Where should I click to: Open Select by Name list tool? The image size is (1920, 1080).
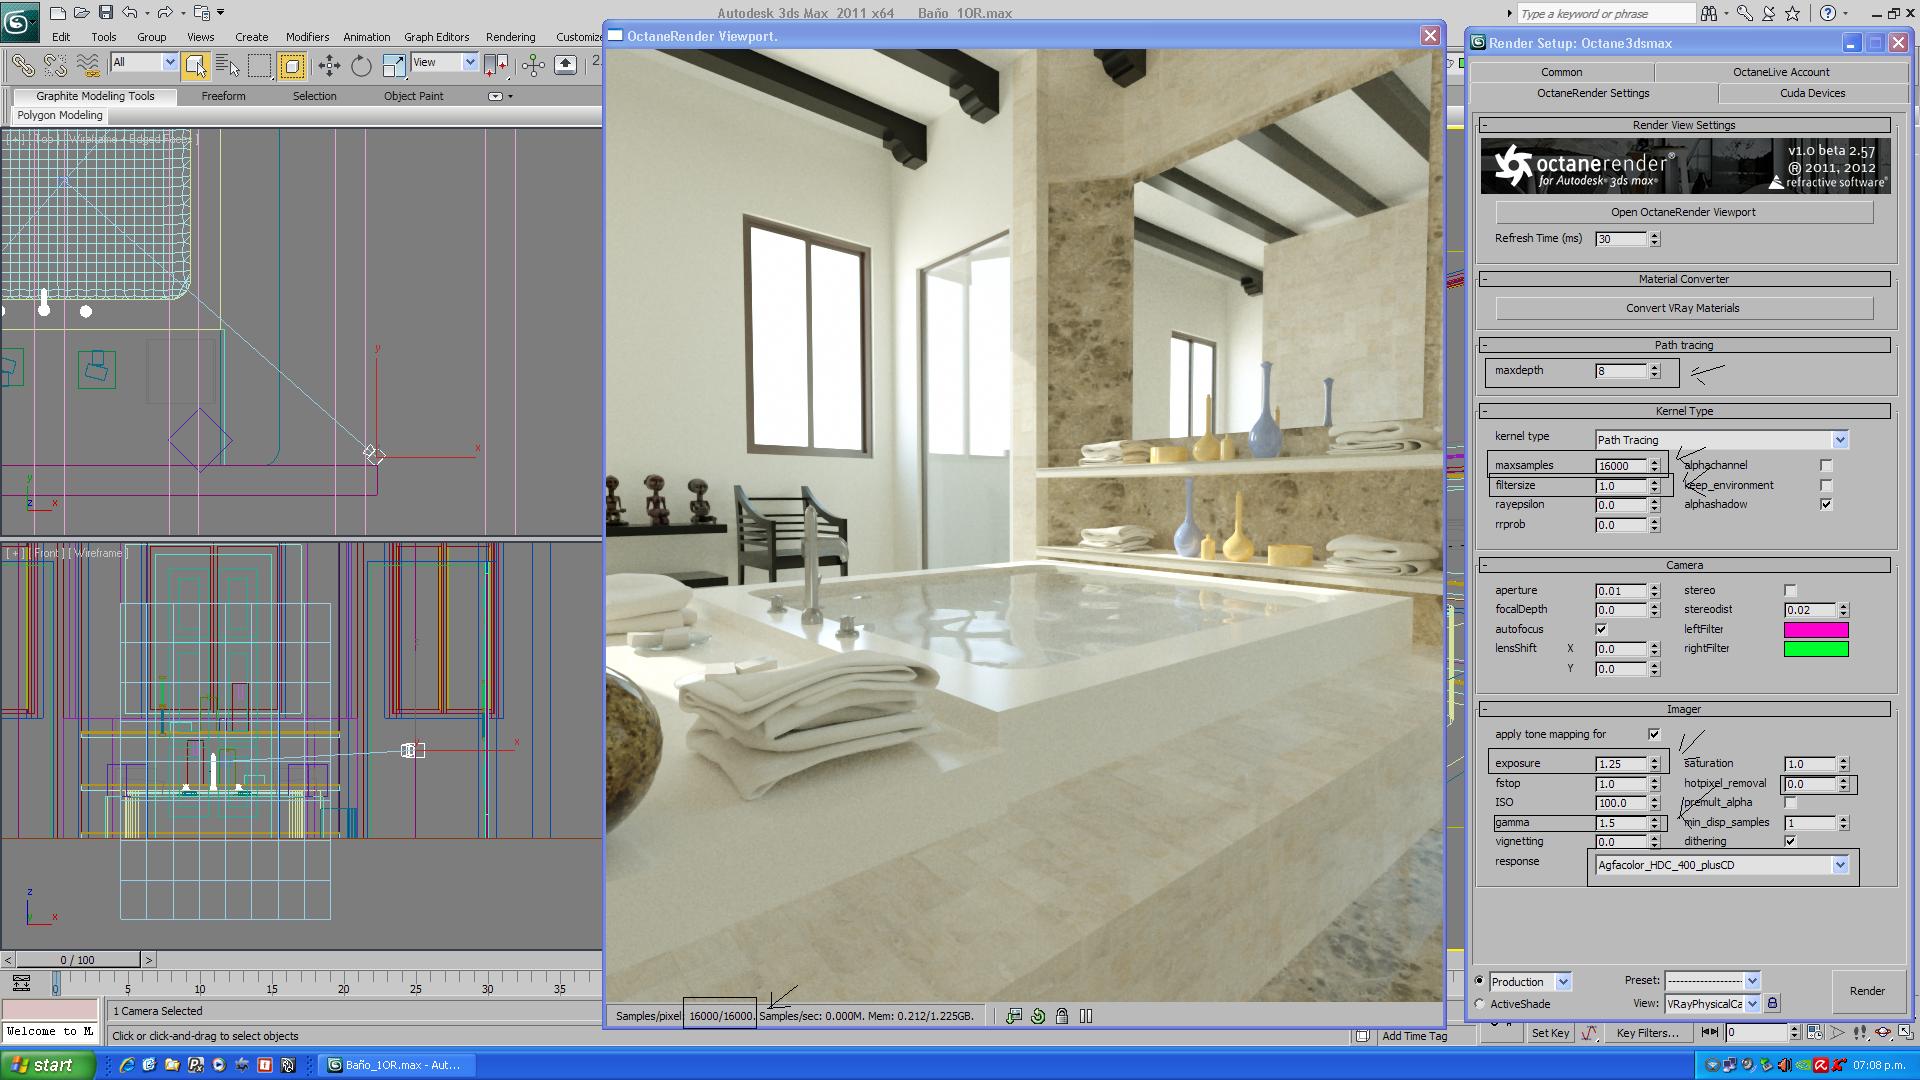tap(227, 66)
